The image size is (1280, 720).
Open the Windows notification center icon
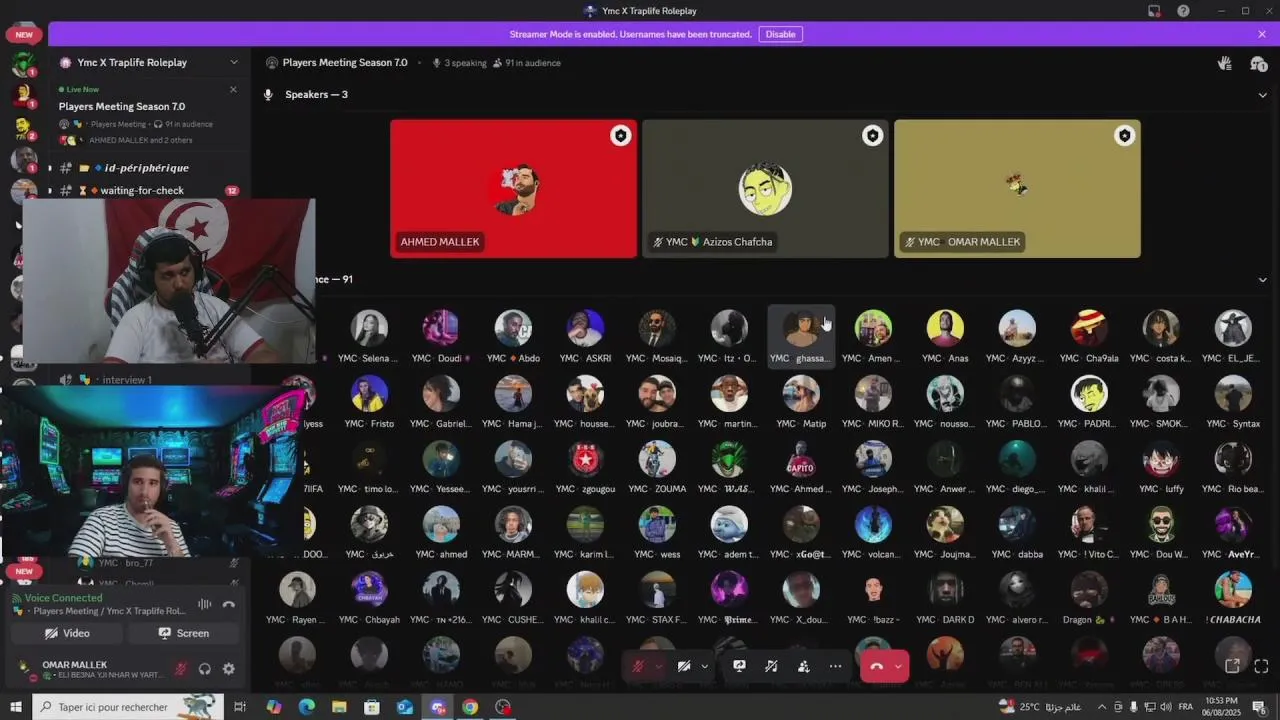1259,707
